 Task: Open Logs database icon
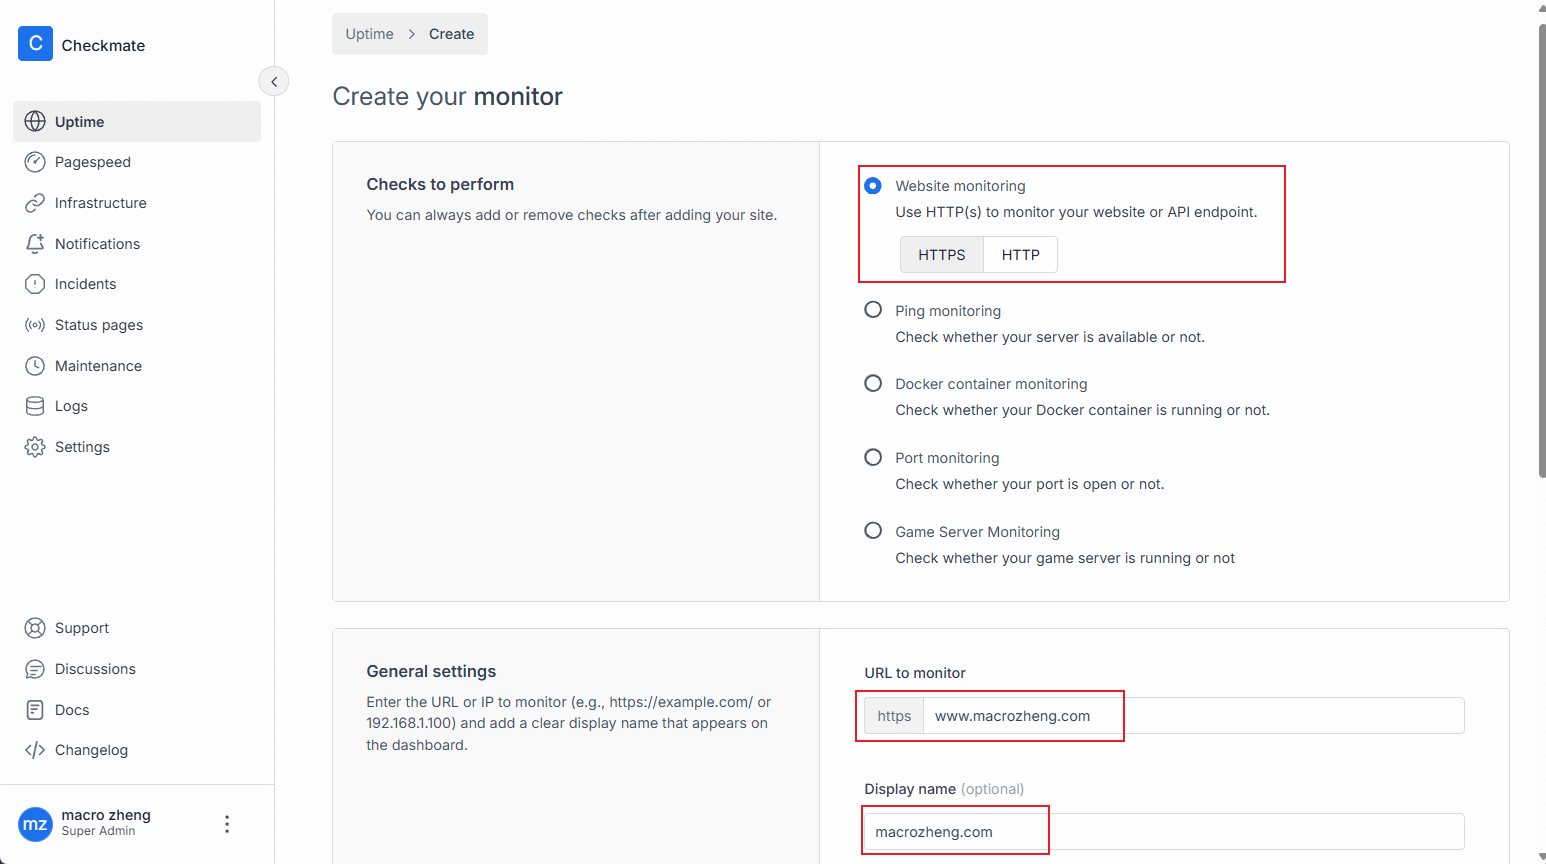point(35,406)
